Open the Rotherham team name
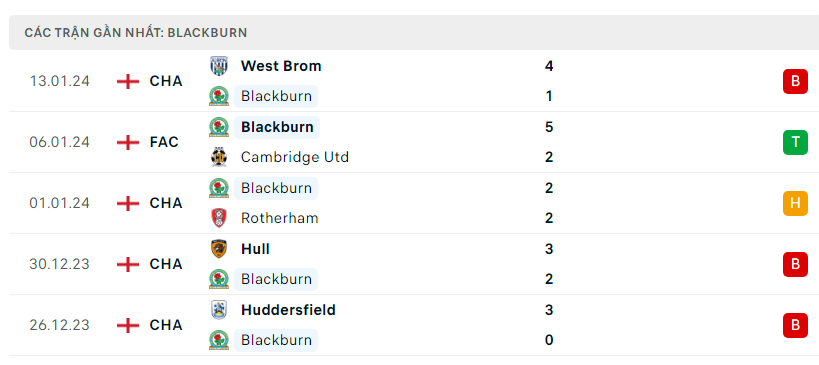The image size is (819, 365). tap(279, 218)
